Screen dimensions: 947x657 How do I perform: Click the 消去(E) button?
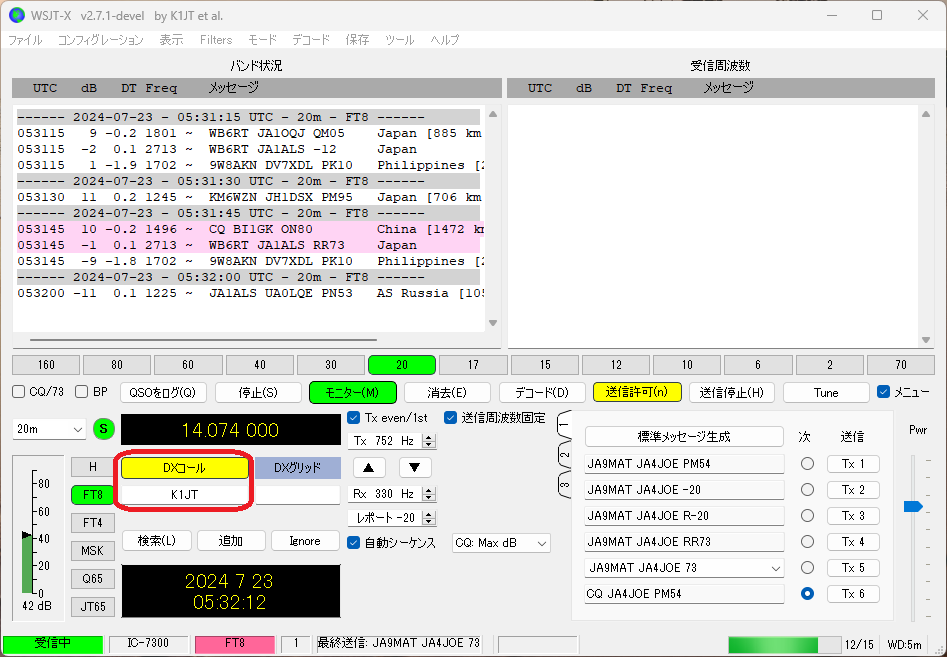click(447, 393)
